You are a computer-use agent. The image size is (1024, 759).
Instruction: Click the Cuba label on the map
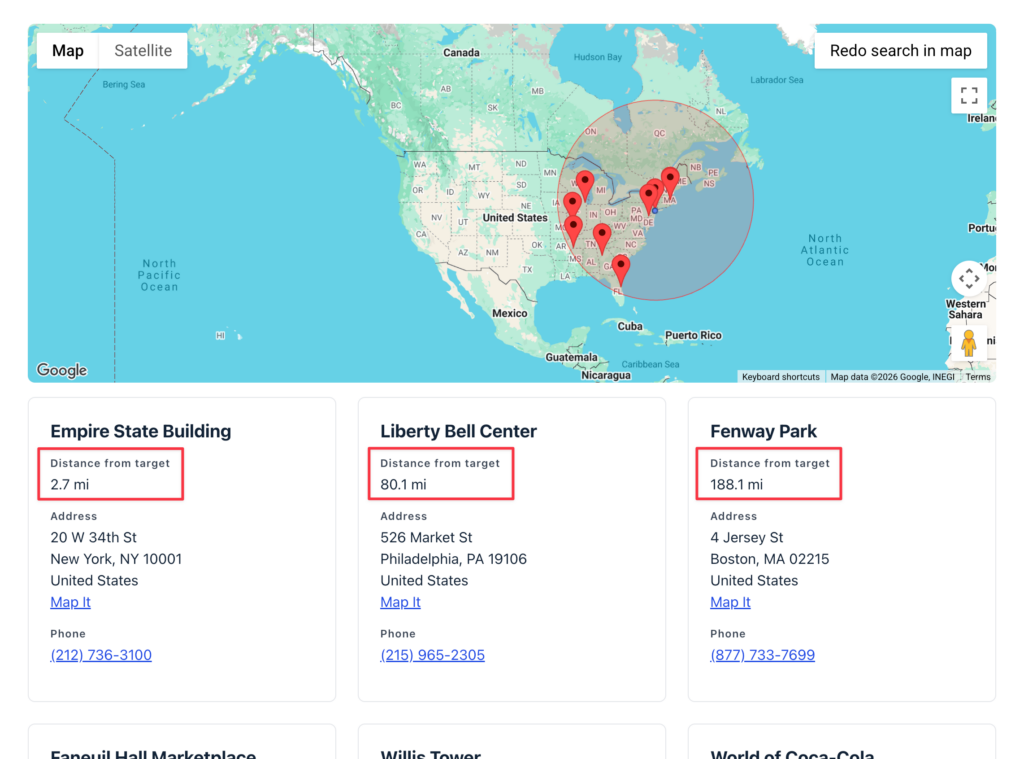630,326
